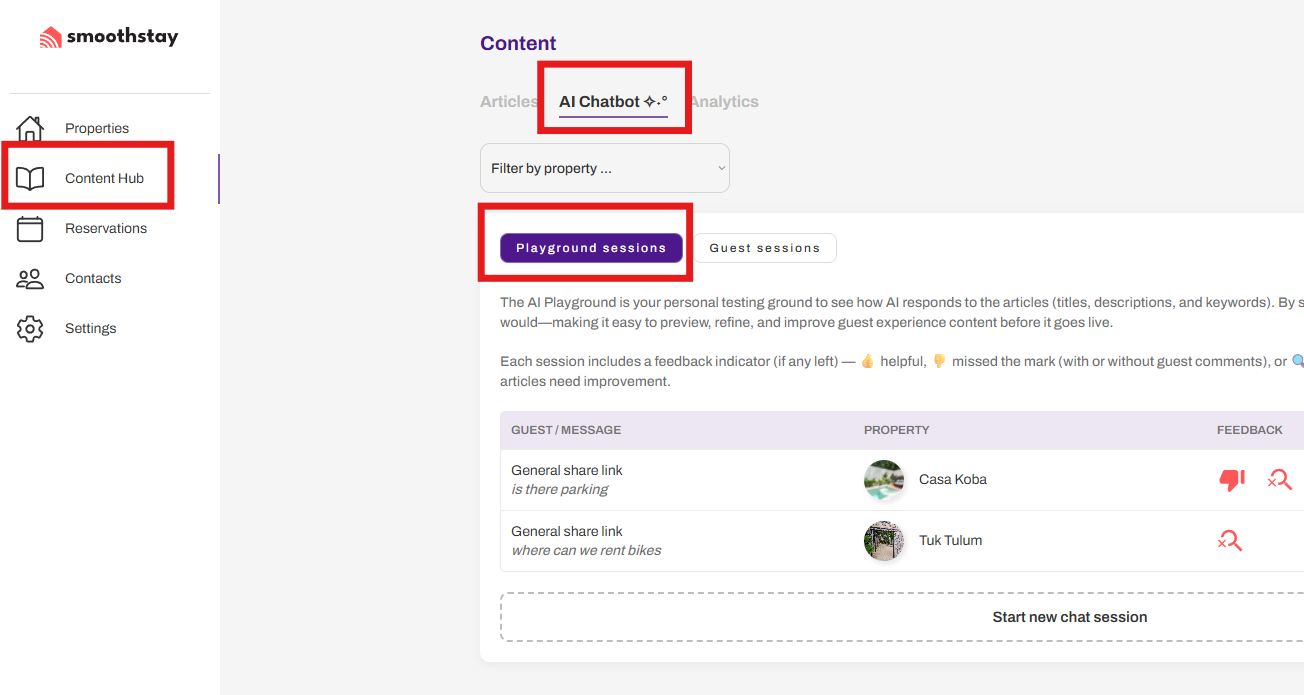Open Reservations from the sidebar
The image size is (1304, 695).
tap(106, 229)
